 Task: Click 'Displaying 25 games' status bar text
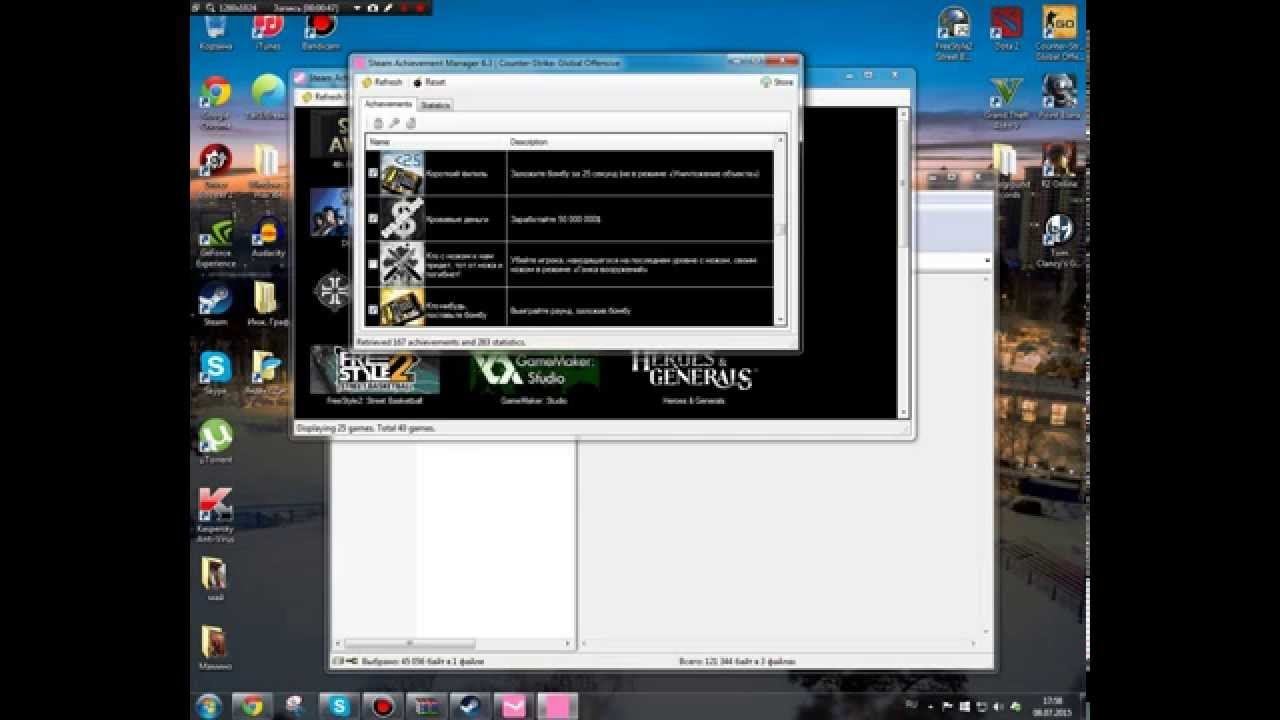(x=366, y=428)
